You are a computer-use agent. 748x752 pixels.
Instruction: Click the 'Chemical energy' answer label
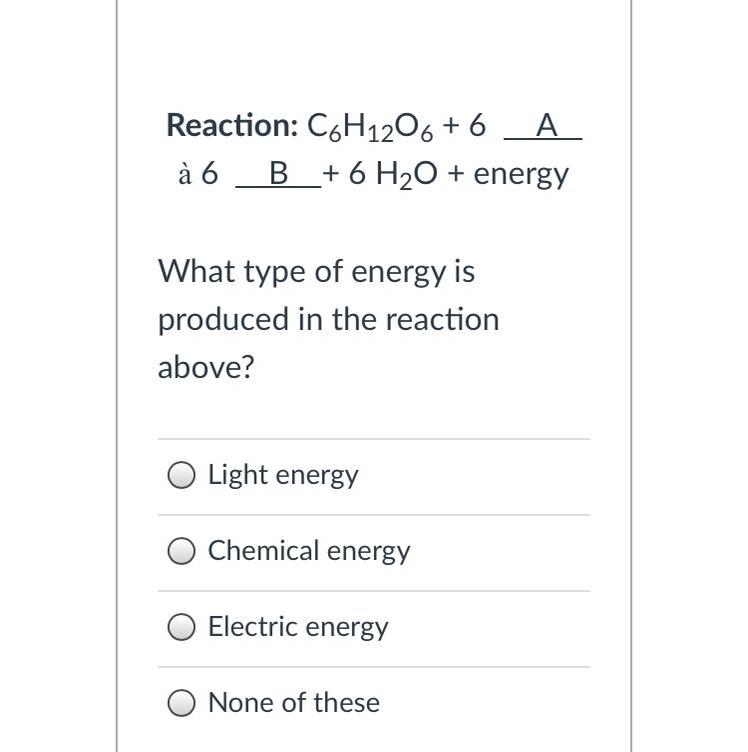pyautogui.click(x=309, y=551)
